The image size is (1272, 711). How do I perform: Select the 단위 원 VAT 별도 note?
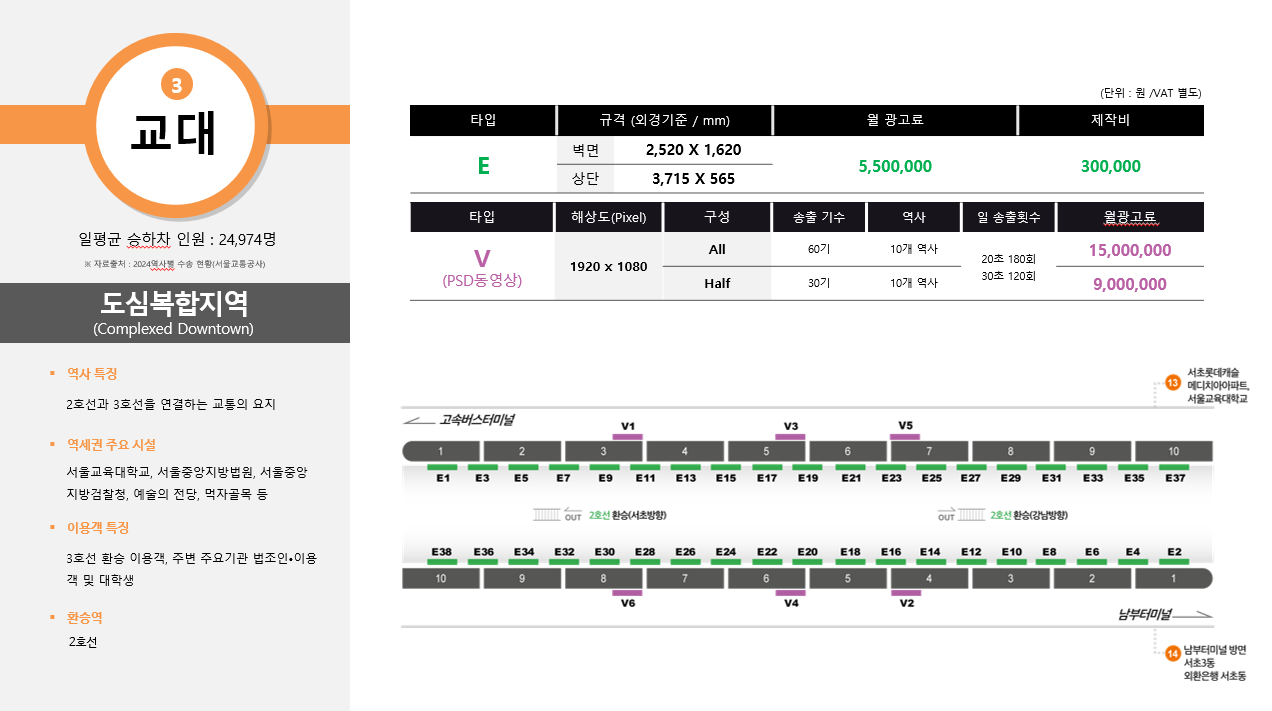[1151, 93]
